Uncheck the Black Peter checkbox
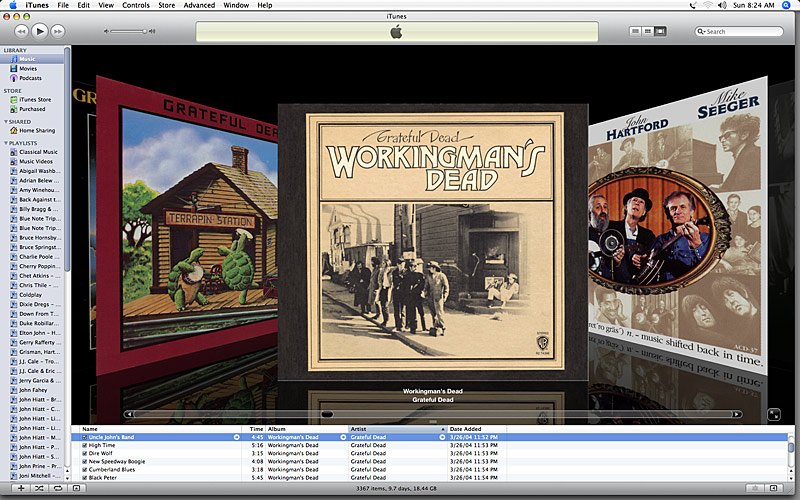The height and width of the screenshot is (500, 800). 85,478
